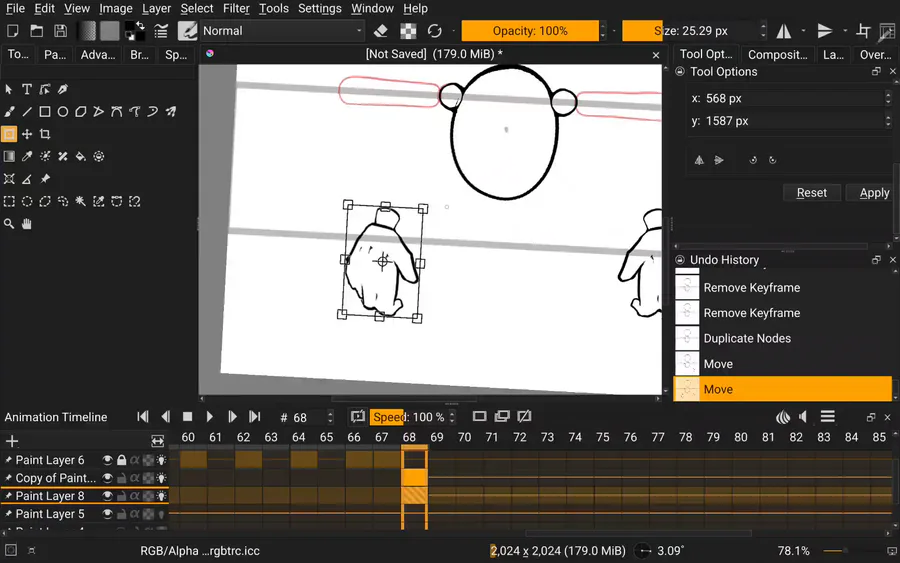This screenshot has height=563, width=900.
Task: Stop the animation playback
Action: 187,417
